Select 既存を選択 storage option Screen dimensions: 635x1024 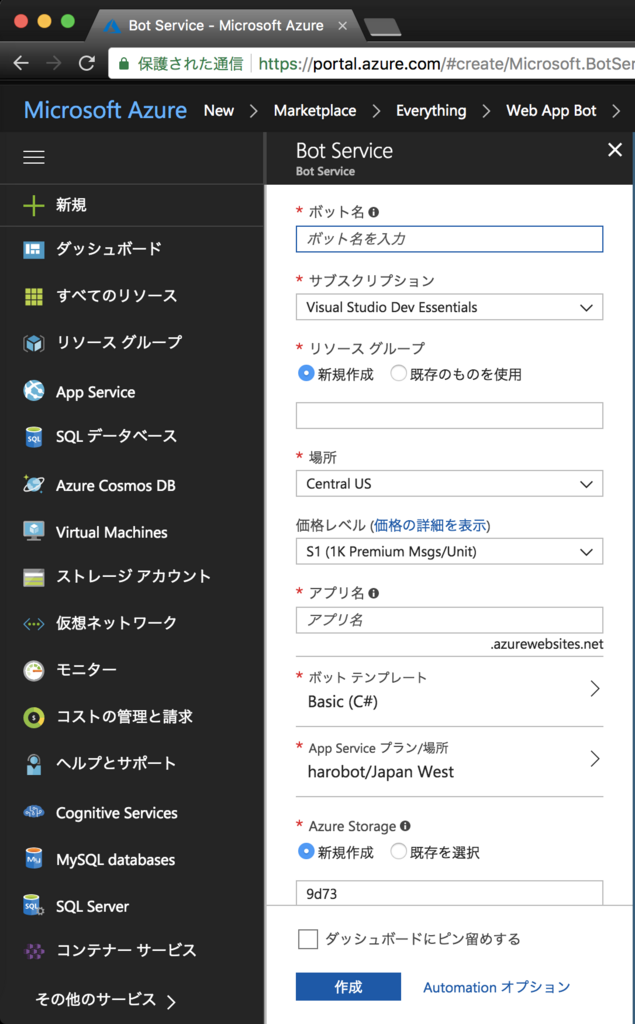tap(399, 851)
